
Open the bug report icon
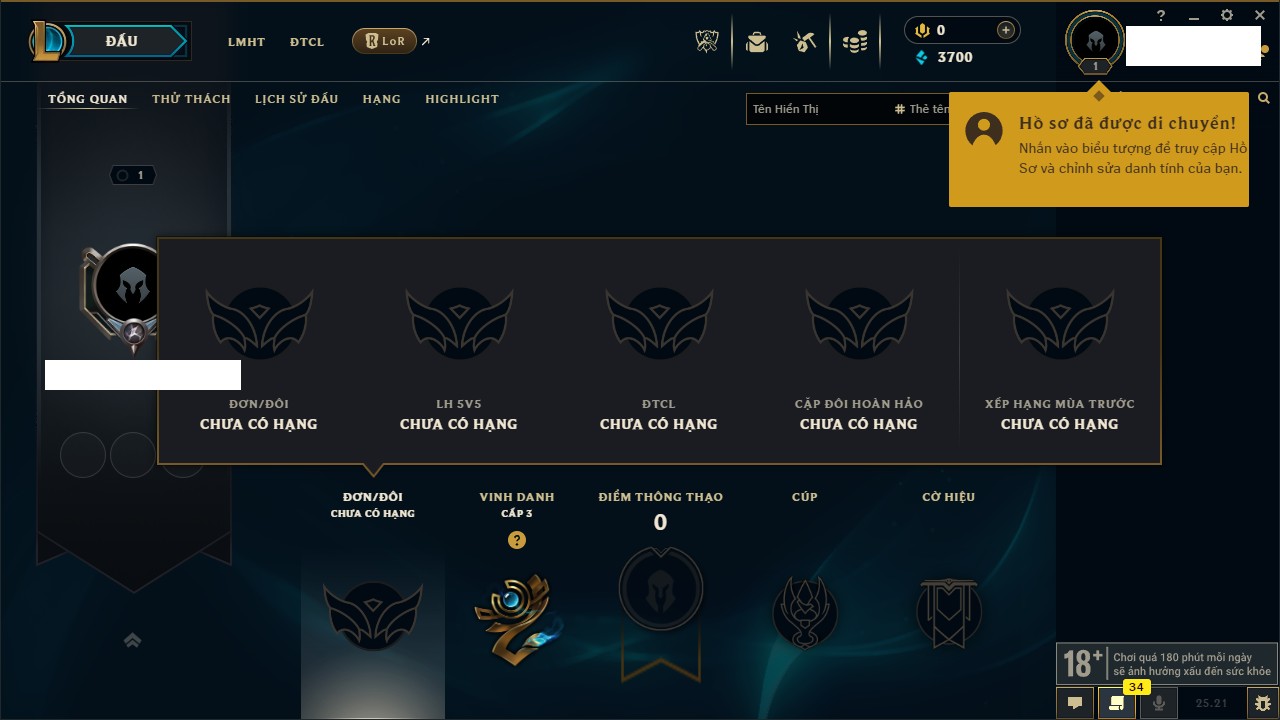click(x=1263, y=703)
